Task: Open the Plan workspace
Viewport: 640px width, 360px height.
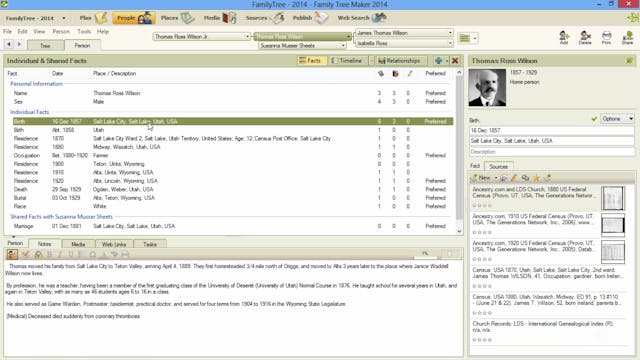Action: pos(93,18)
